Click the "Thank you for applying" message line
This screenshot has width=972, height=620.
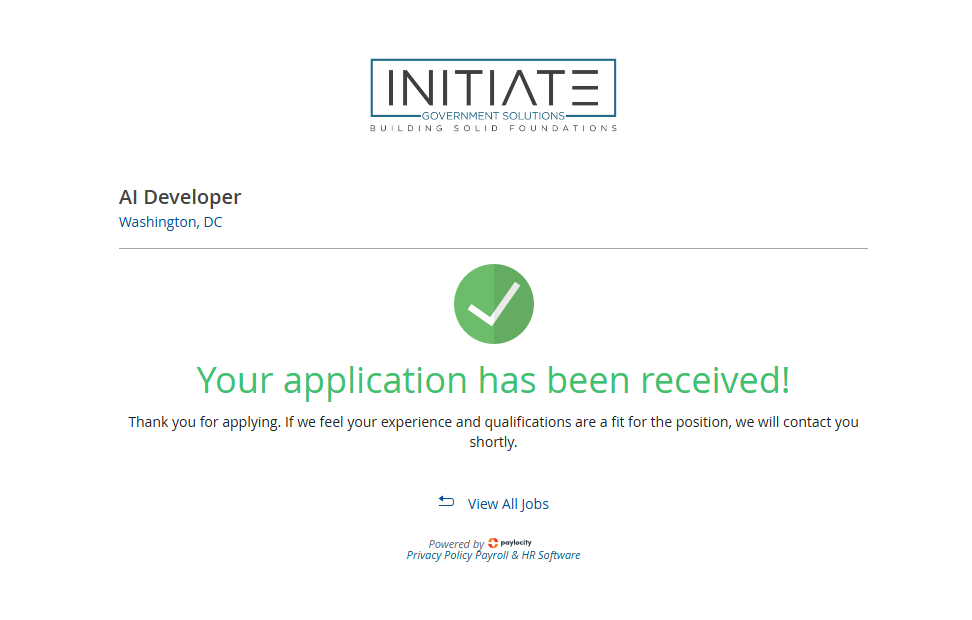tap(493, 422)
